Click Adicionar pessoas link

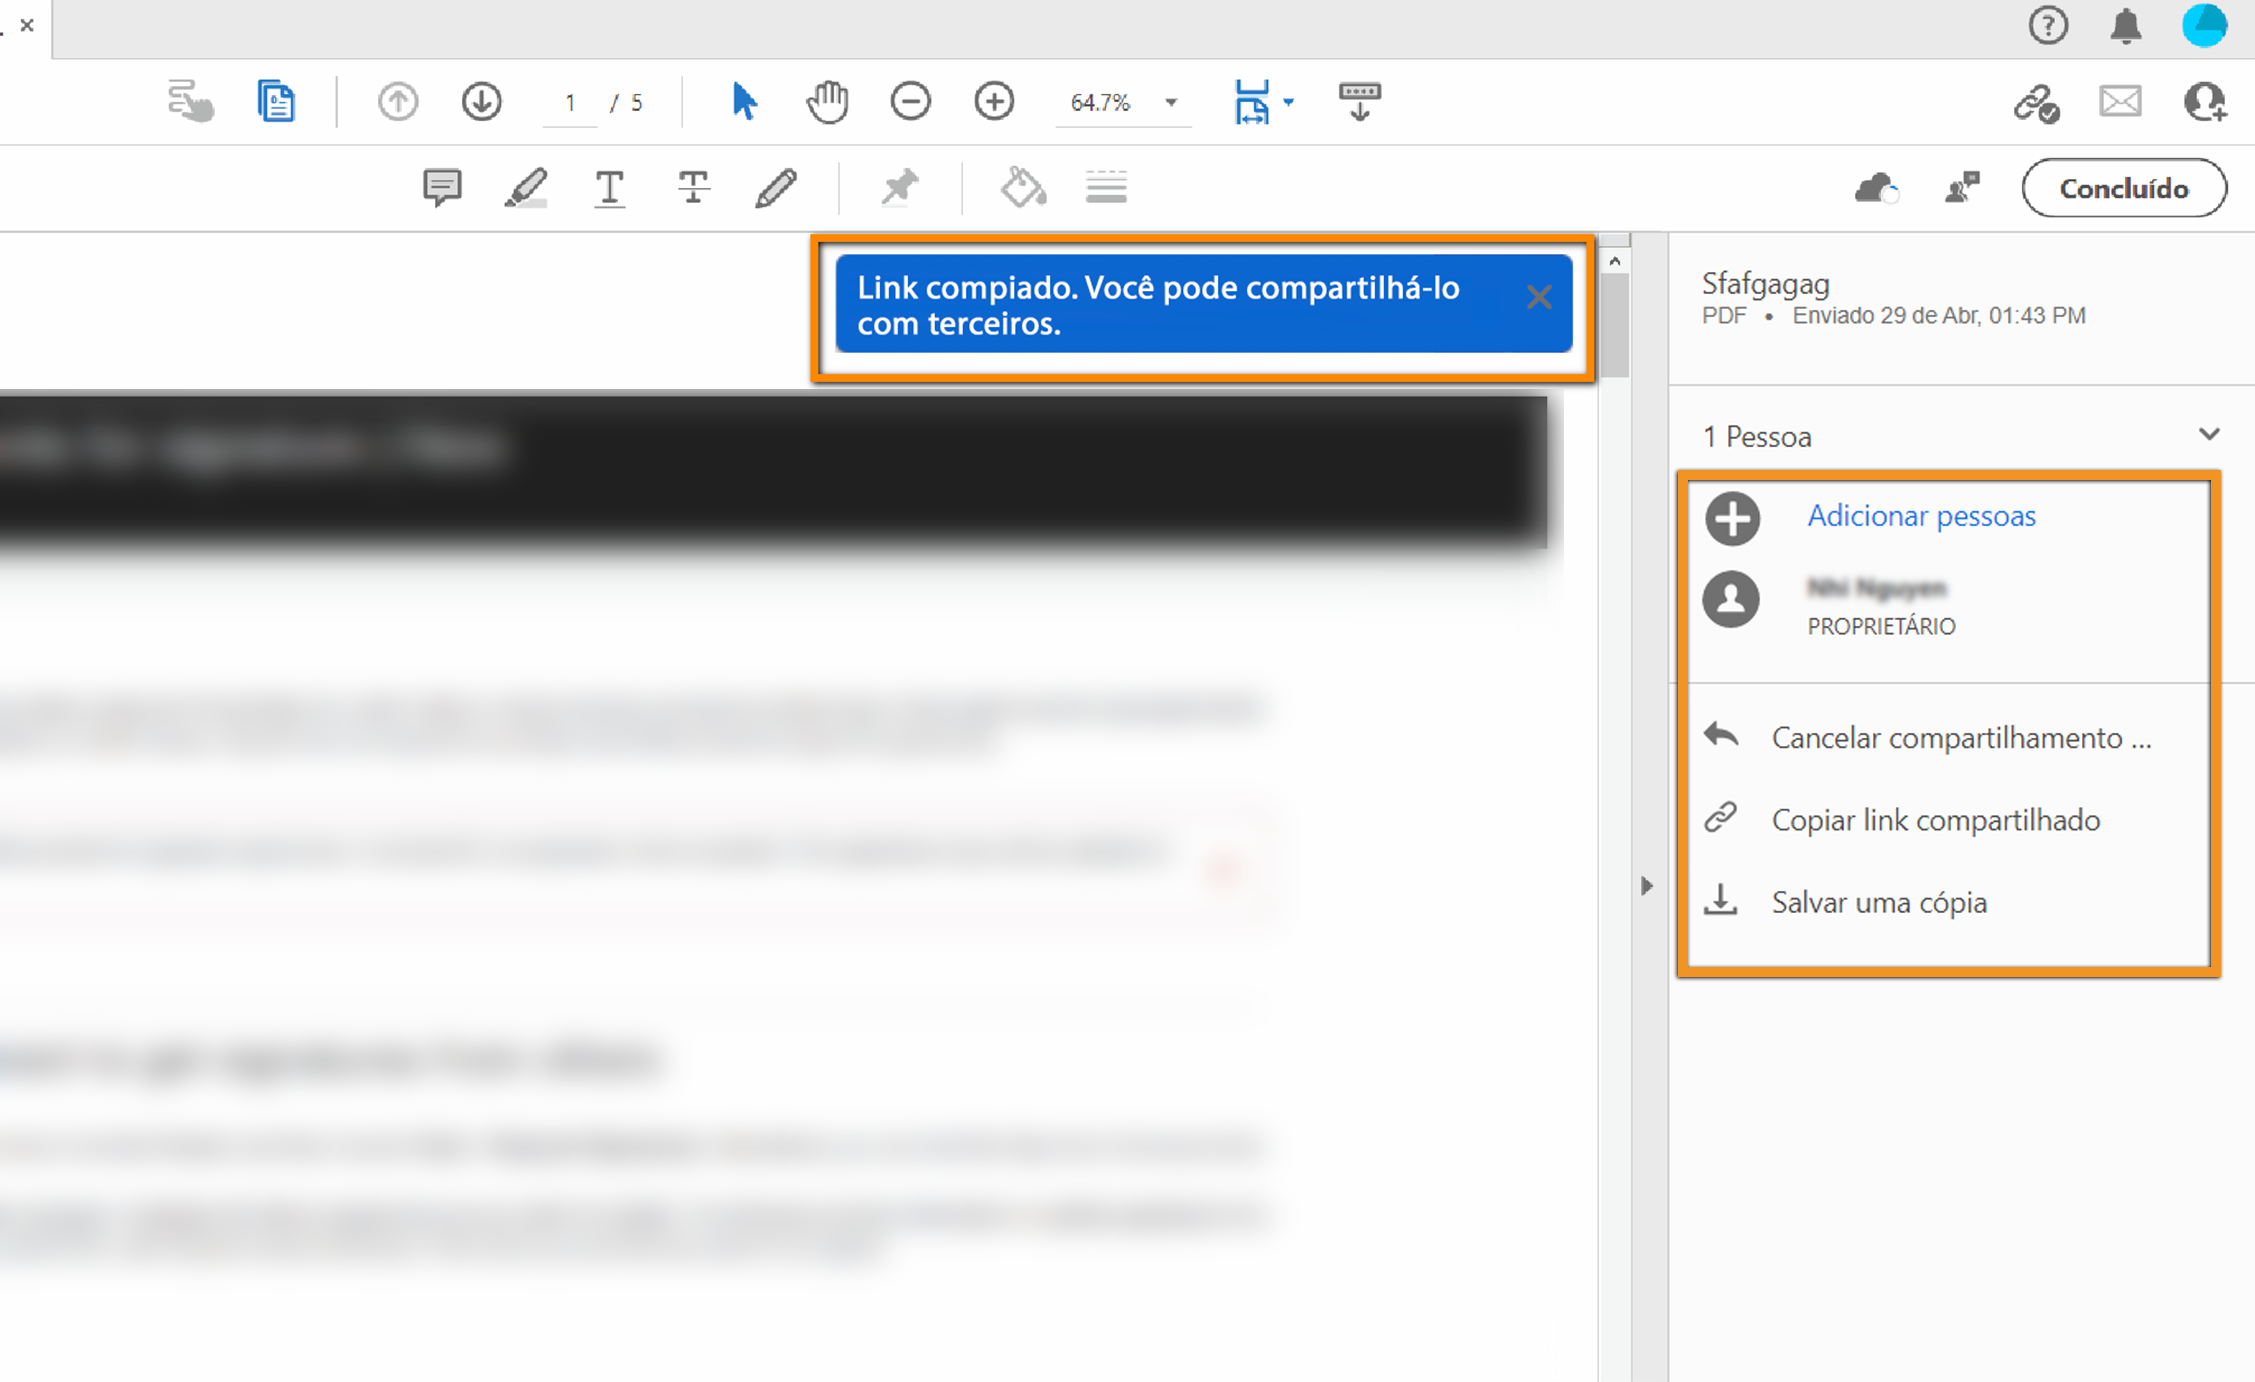coord(1920,516)
